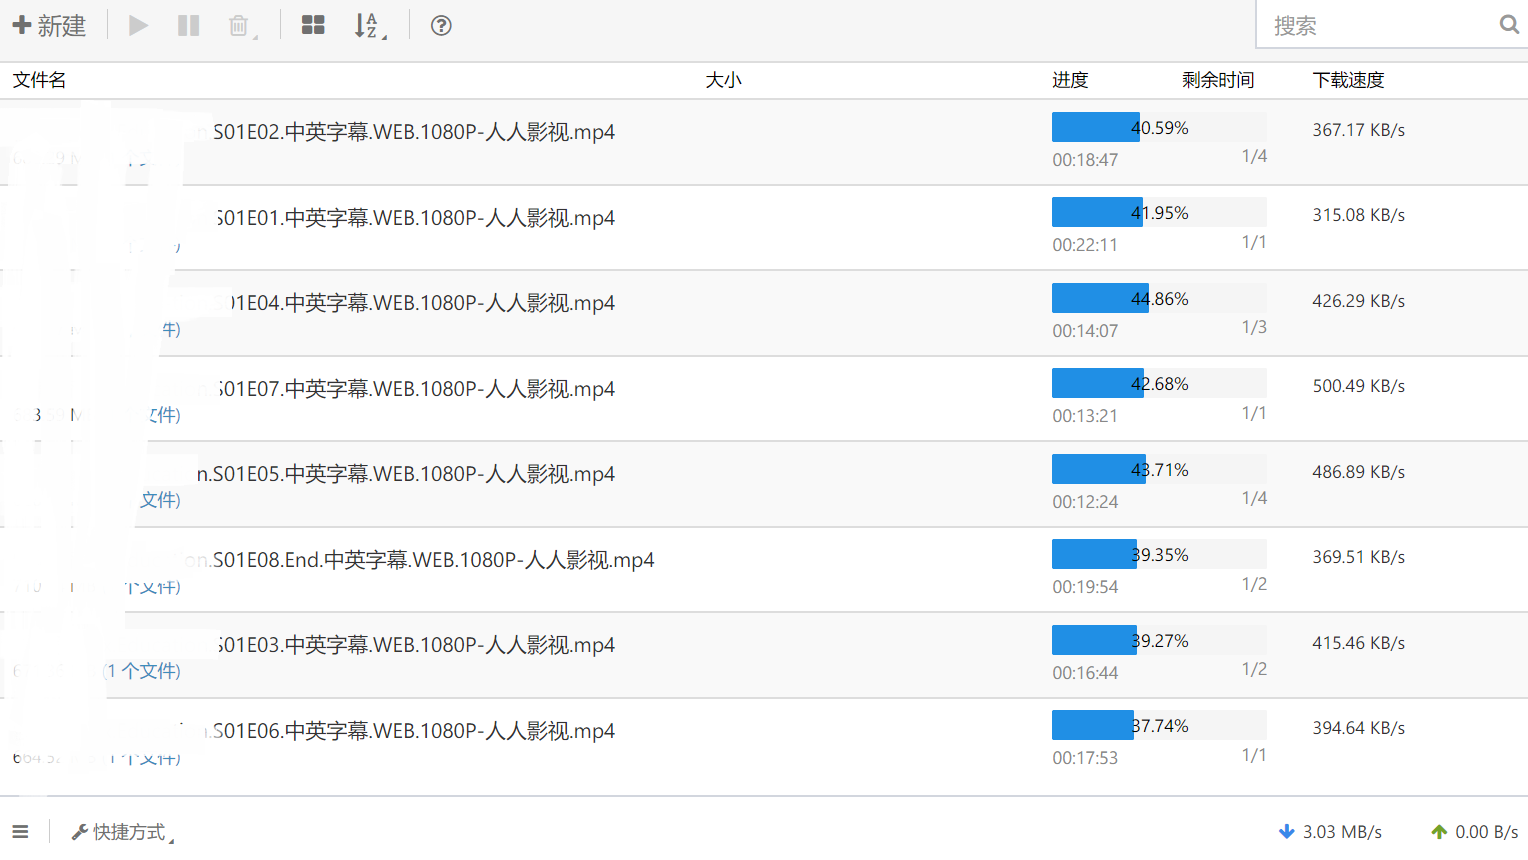Sort by 进度 column header
Screen dimensions: 1528x860
coord(1070,80)
